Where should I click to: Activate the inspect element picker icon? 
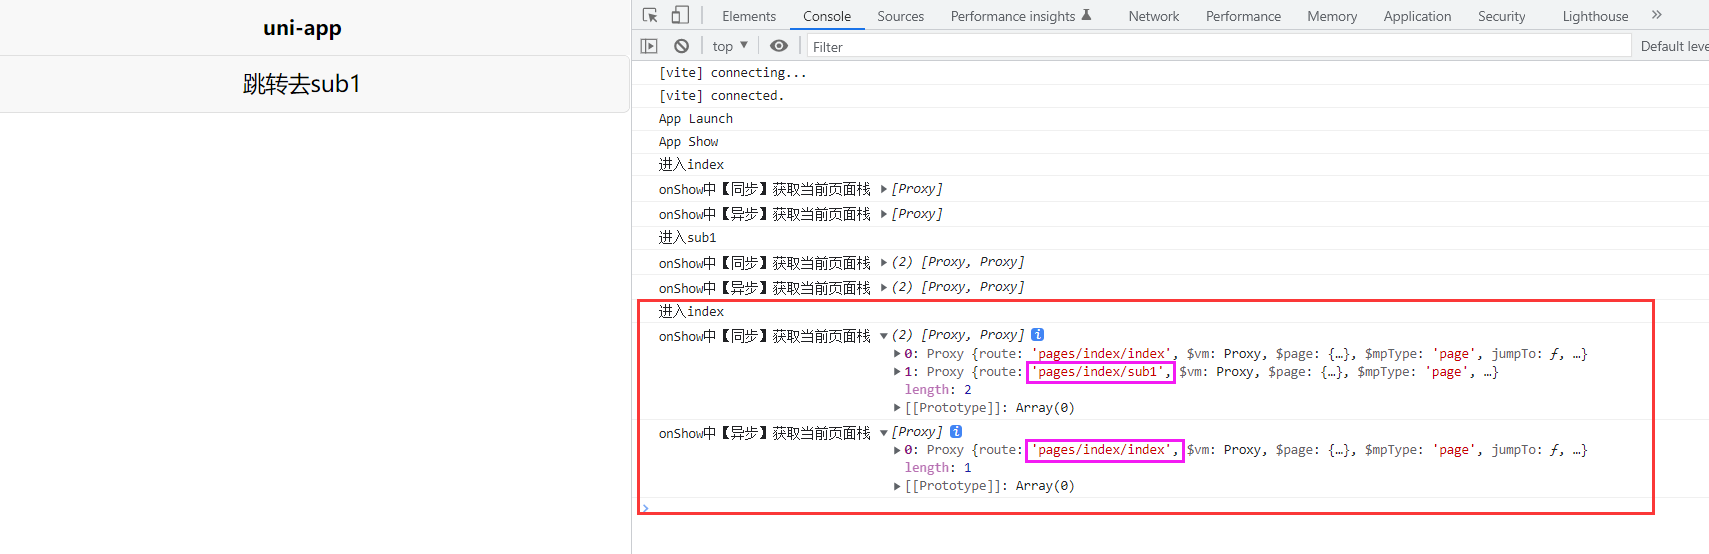coord(650,15)
